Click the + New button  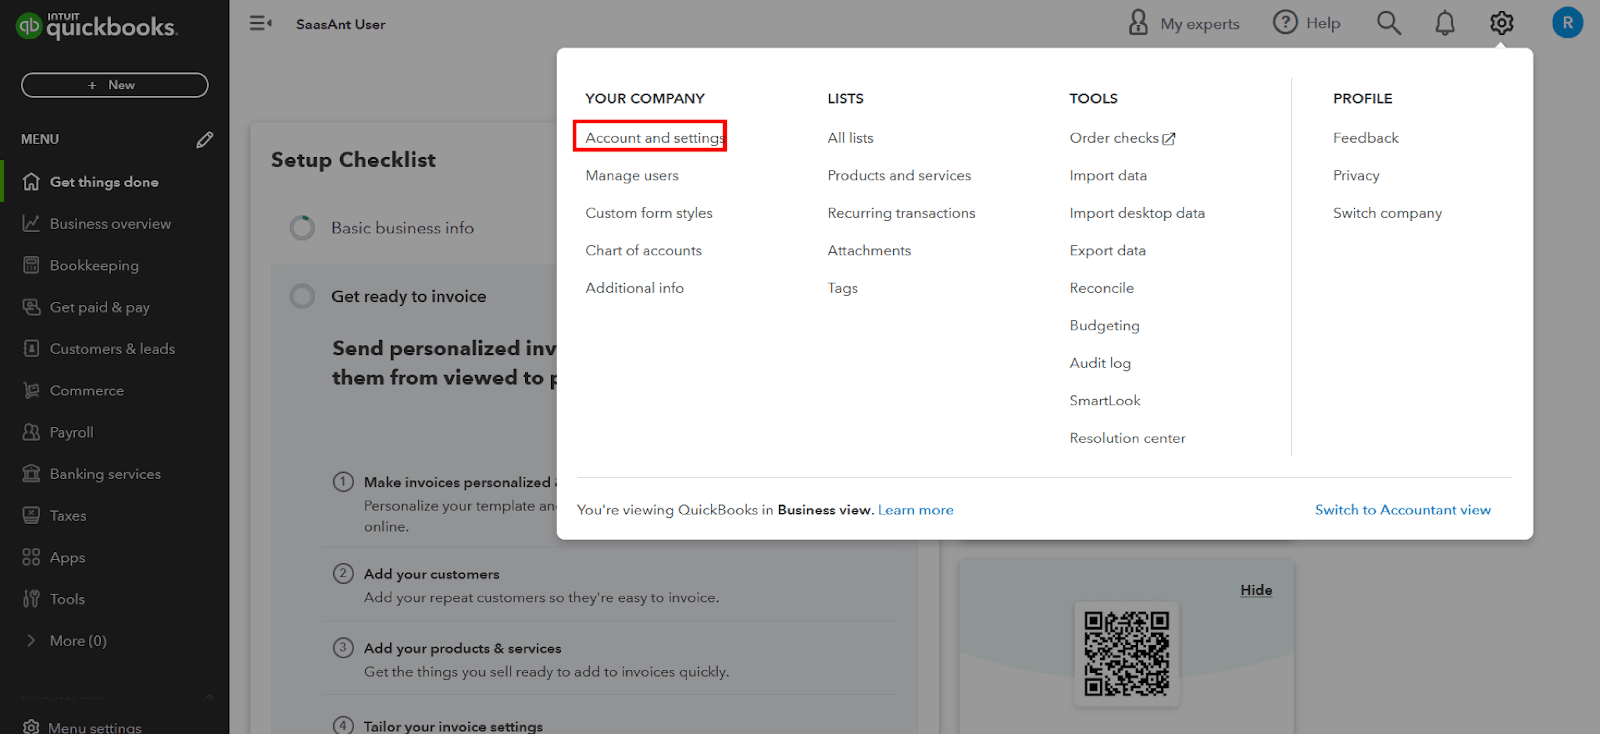(115, 85)
